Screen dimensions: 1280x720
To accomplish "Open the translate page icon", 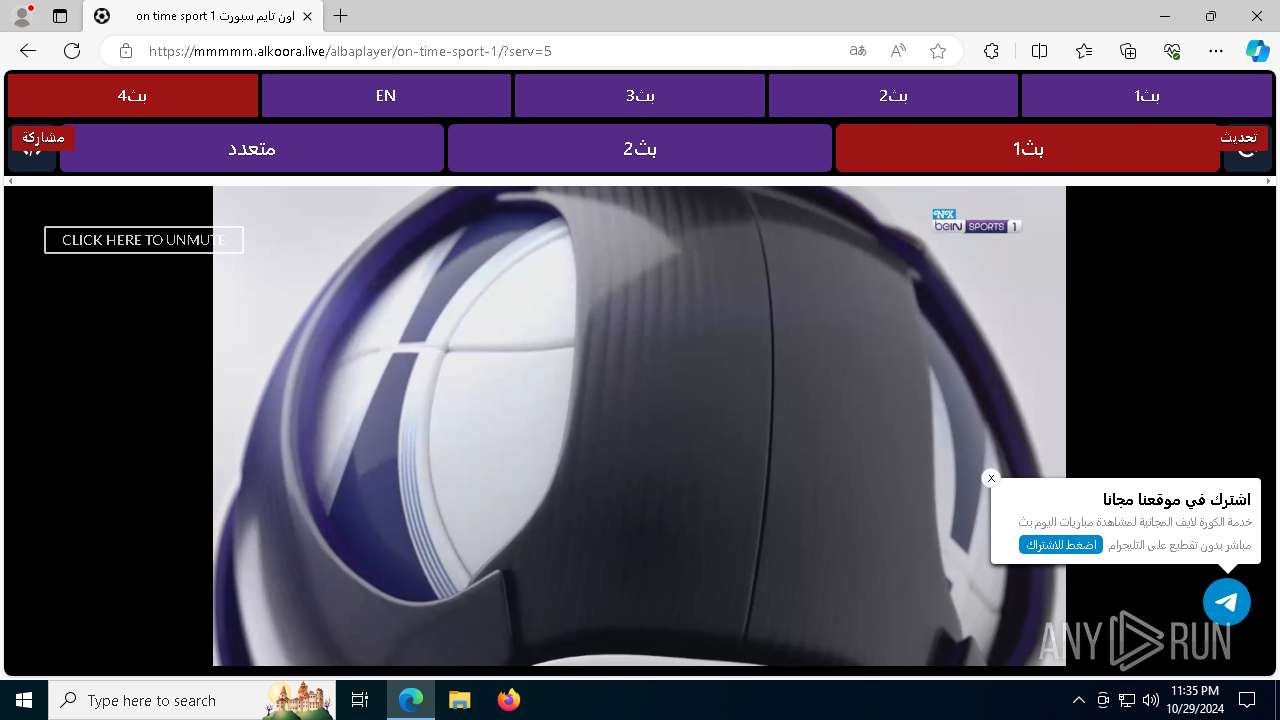I will tap(858, 51).
